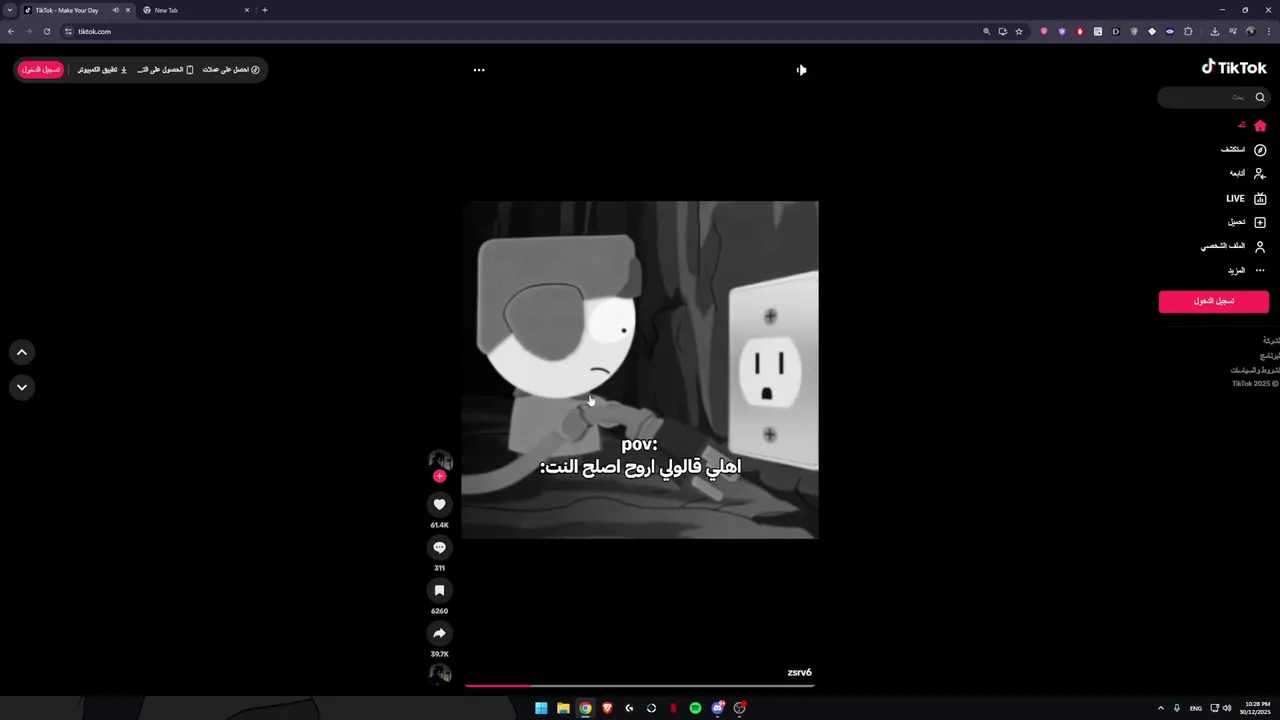This screenshot has width=1280, height=720.
Task: Open the Windows Start menu
Action: [x=541, y=708]
